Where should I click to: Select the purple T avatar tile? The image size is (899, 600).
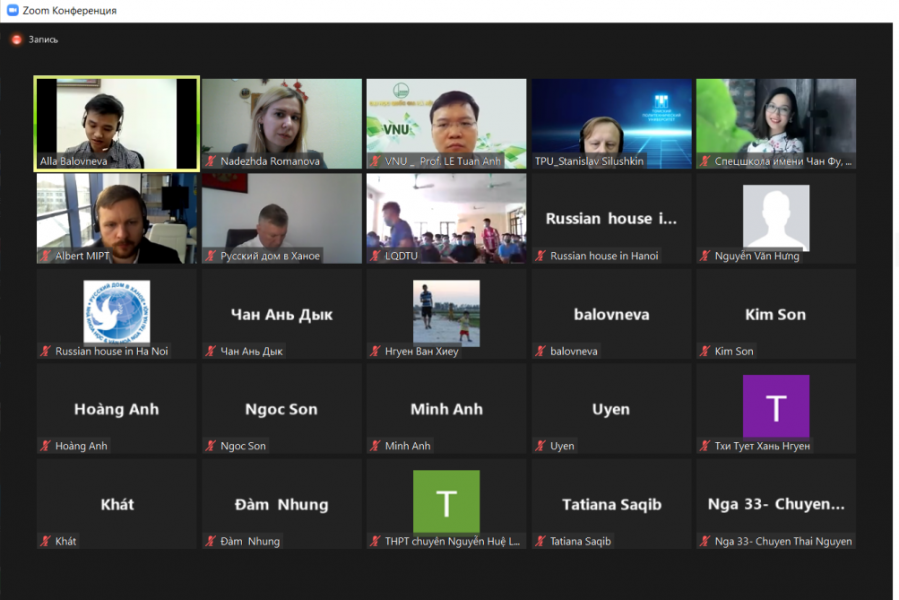(x=775, y=406)
